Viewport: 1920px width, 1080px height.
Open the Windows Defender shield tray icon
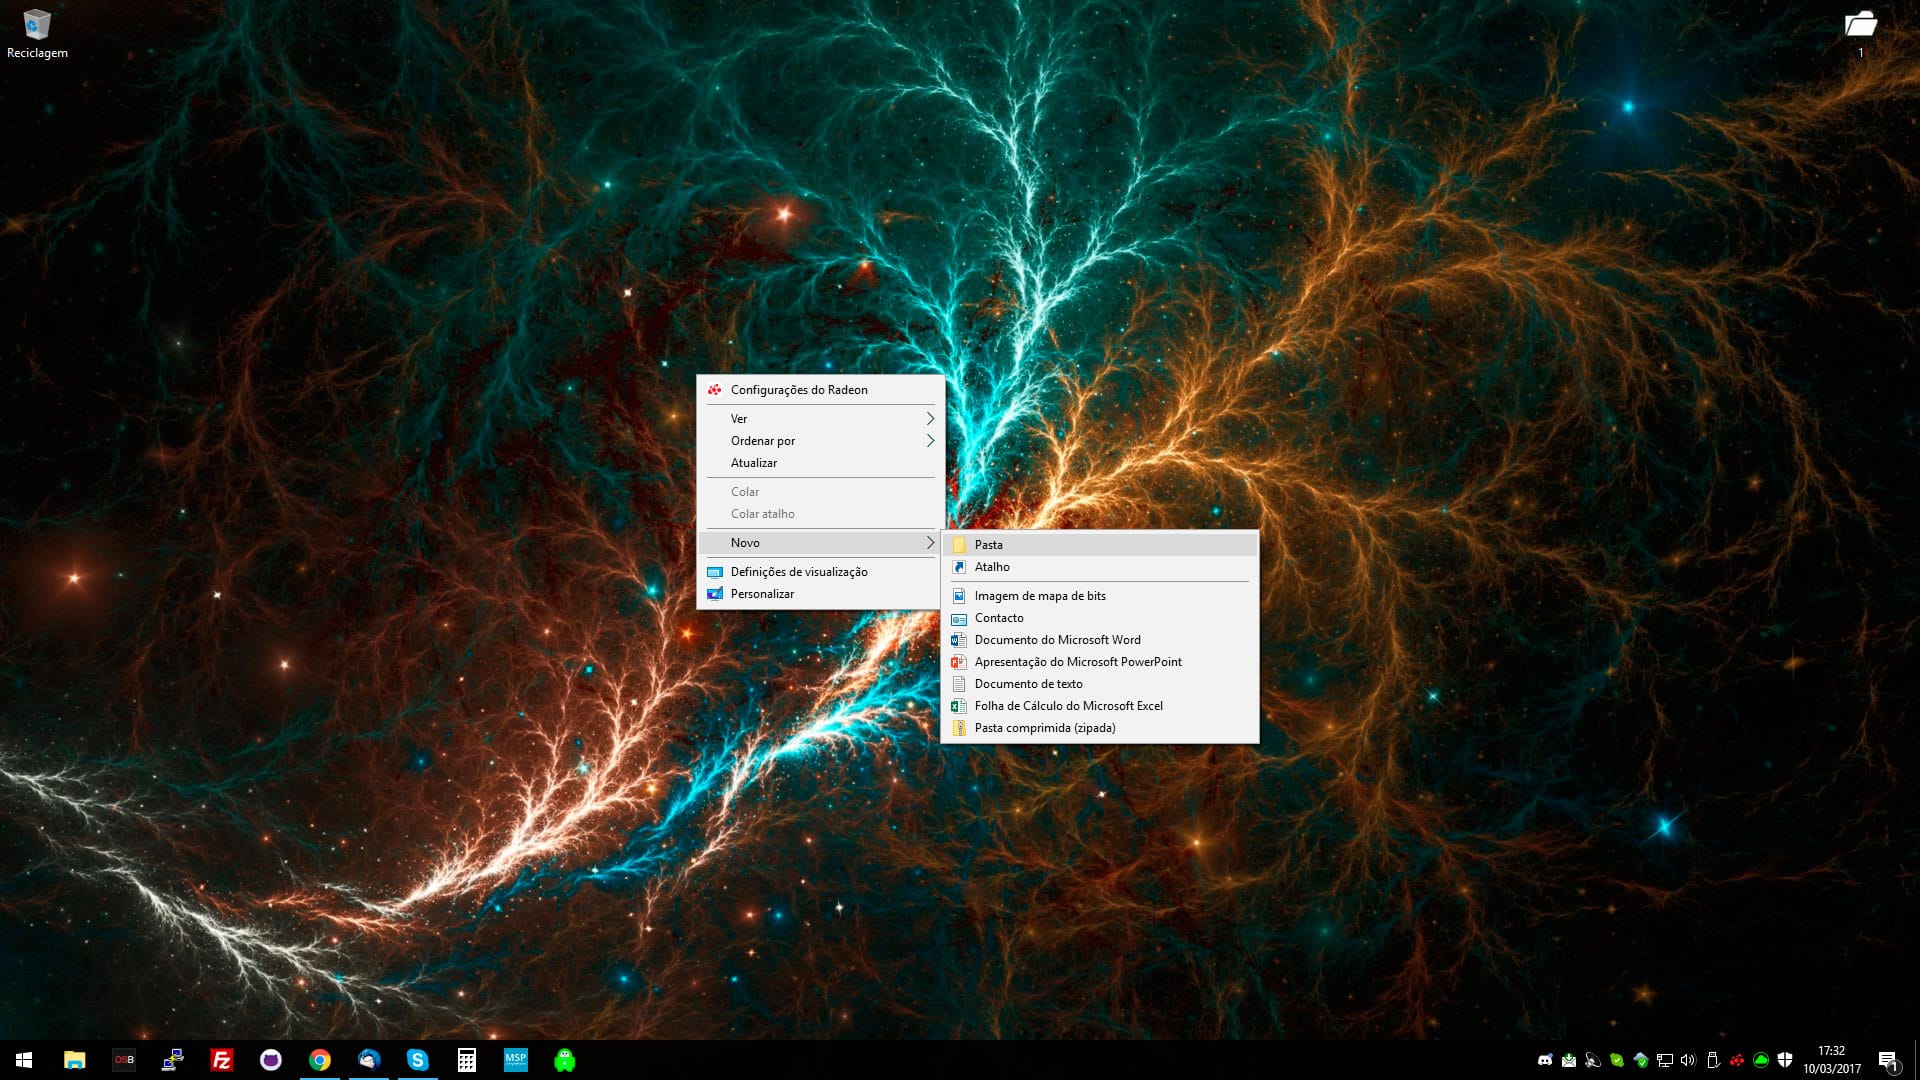click(x=1785, y=1060)
